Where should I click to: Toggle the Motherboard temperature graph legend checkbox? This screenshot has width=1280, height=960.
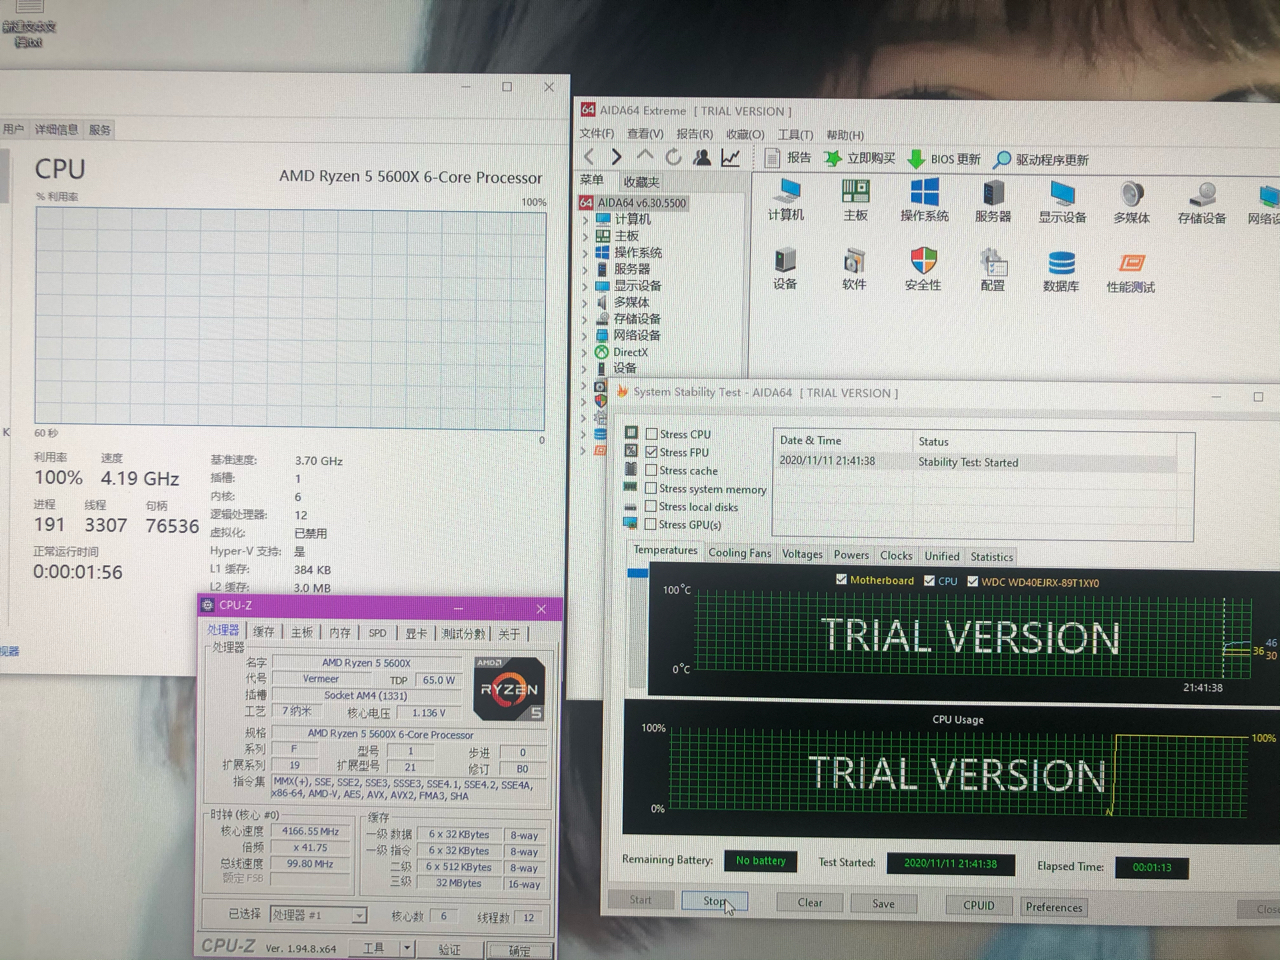[841, 580]
